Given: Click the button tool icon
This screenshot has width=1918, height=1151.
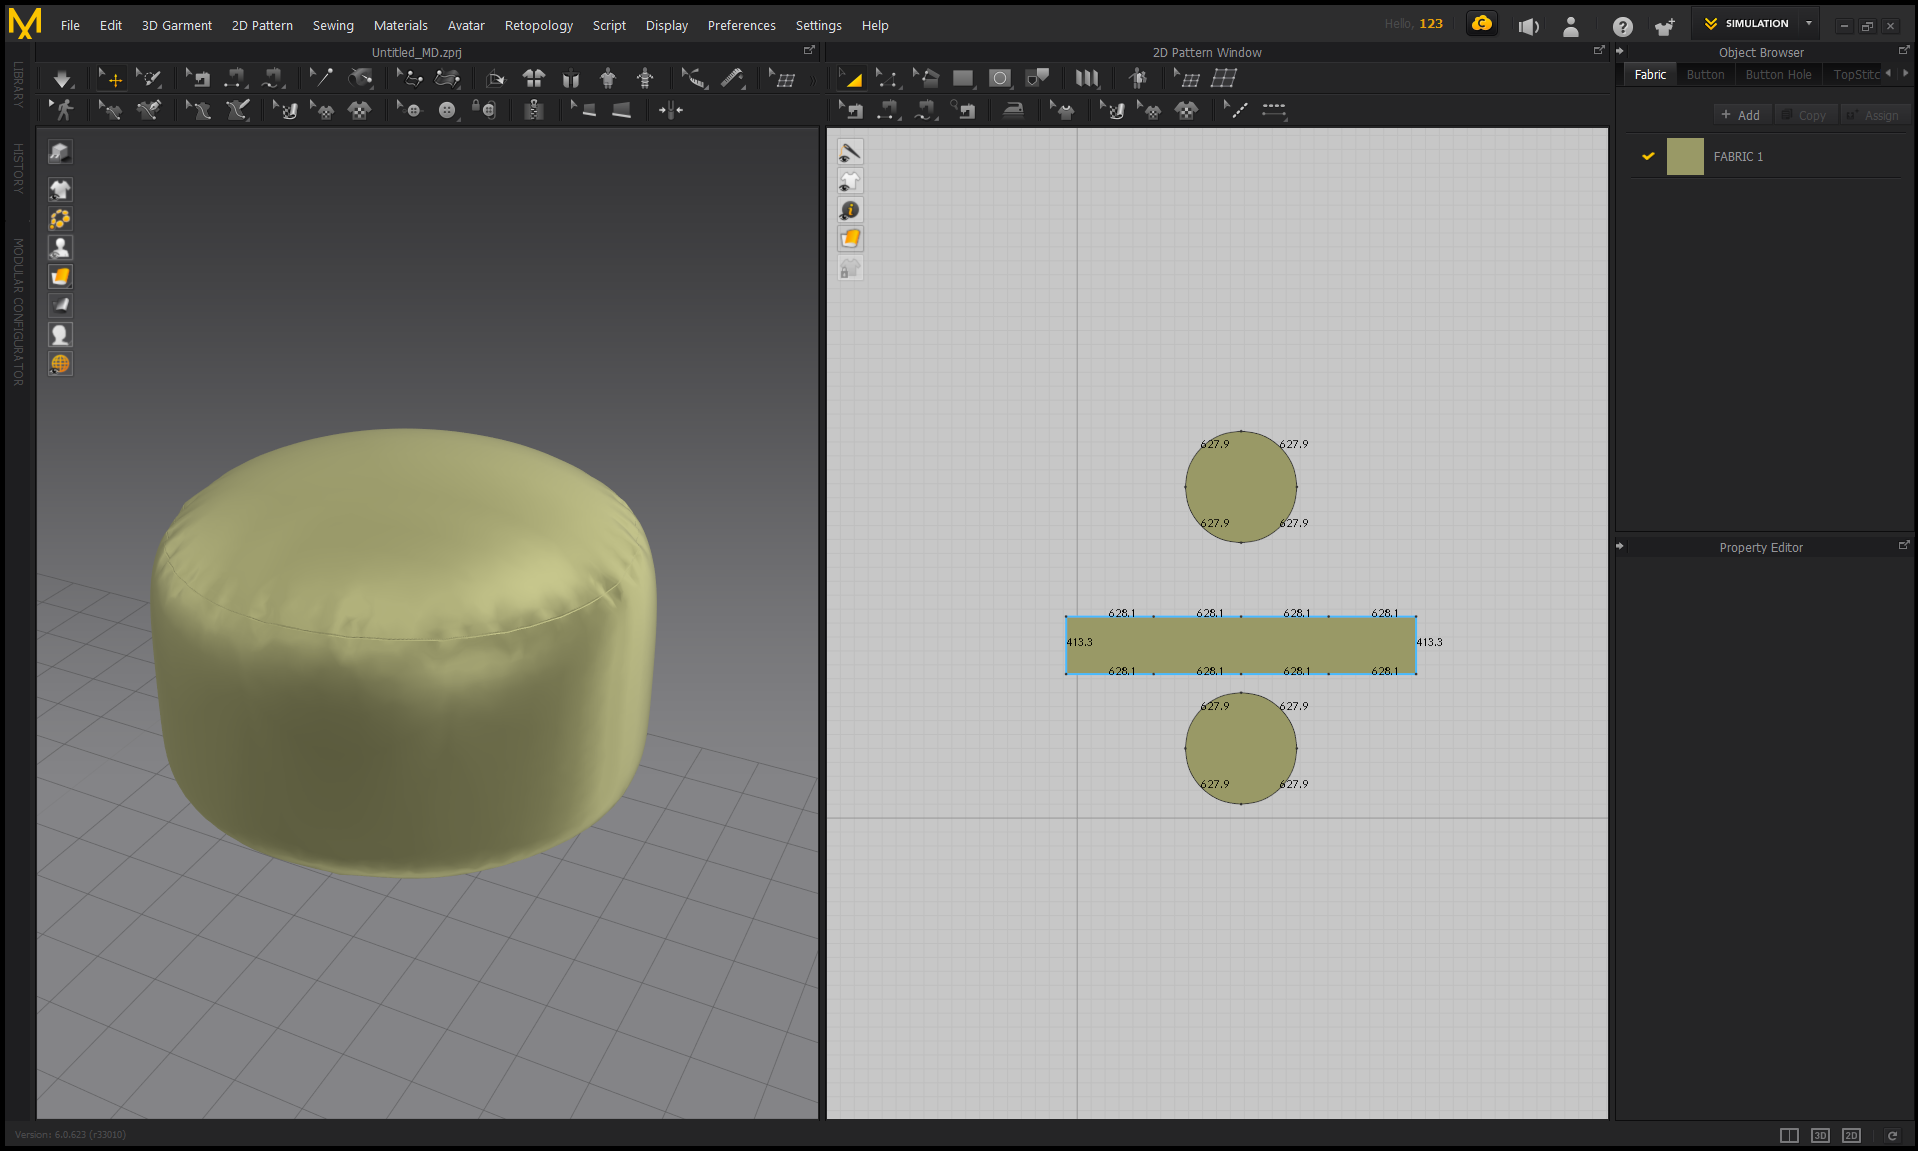Looking at the screenshot, I should (446, 110).
